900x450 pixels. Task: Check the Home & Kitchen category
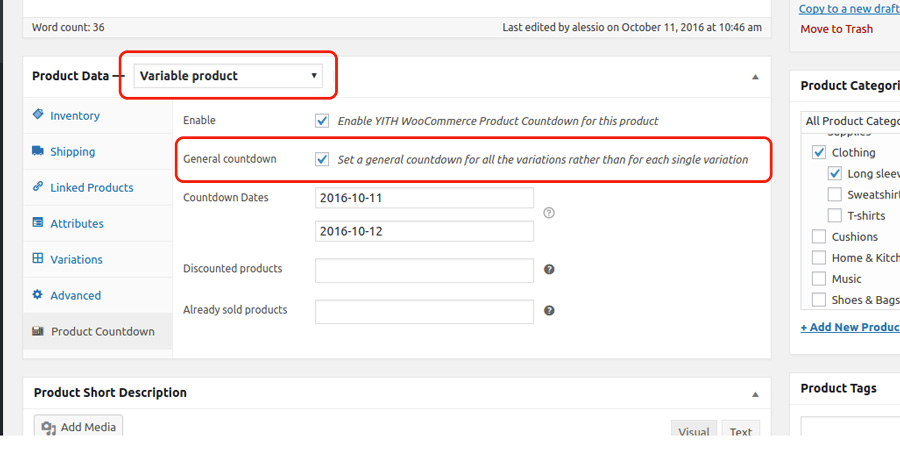click(x=818, y=258)
